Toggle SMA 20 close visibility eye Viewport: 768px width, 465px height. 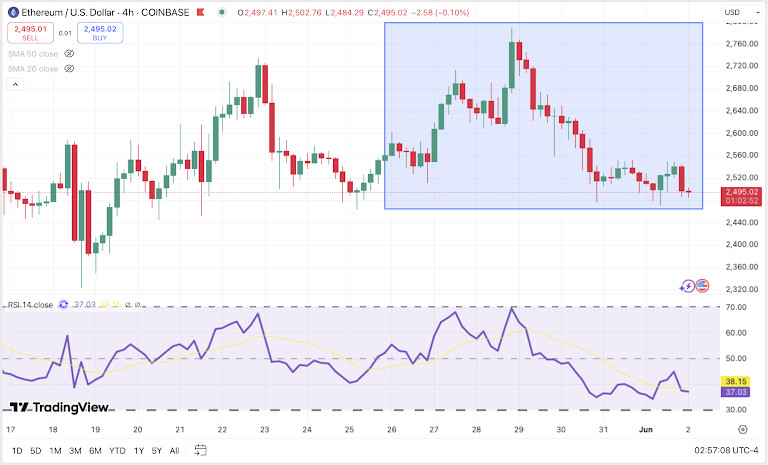69,69
